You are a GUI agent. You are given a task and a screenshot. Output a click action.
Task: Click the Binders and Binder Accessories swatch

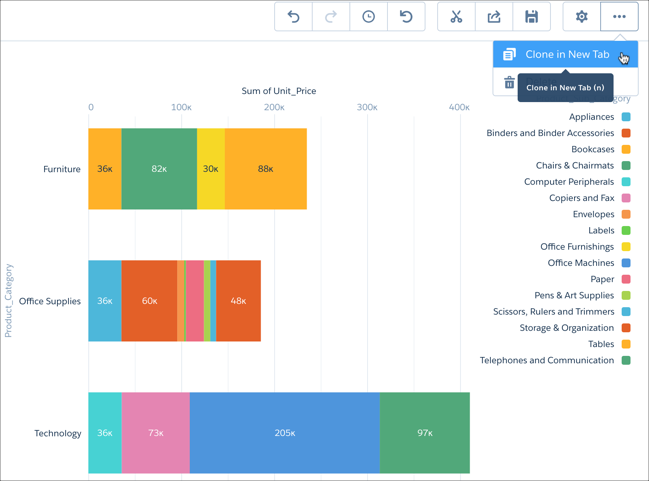pyautogui.click(x=626, y=133)
